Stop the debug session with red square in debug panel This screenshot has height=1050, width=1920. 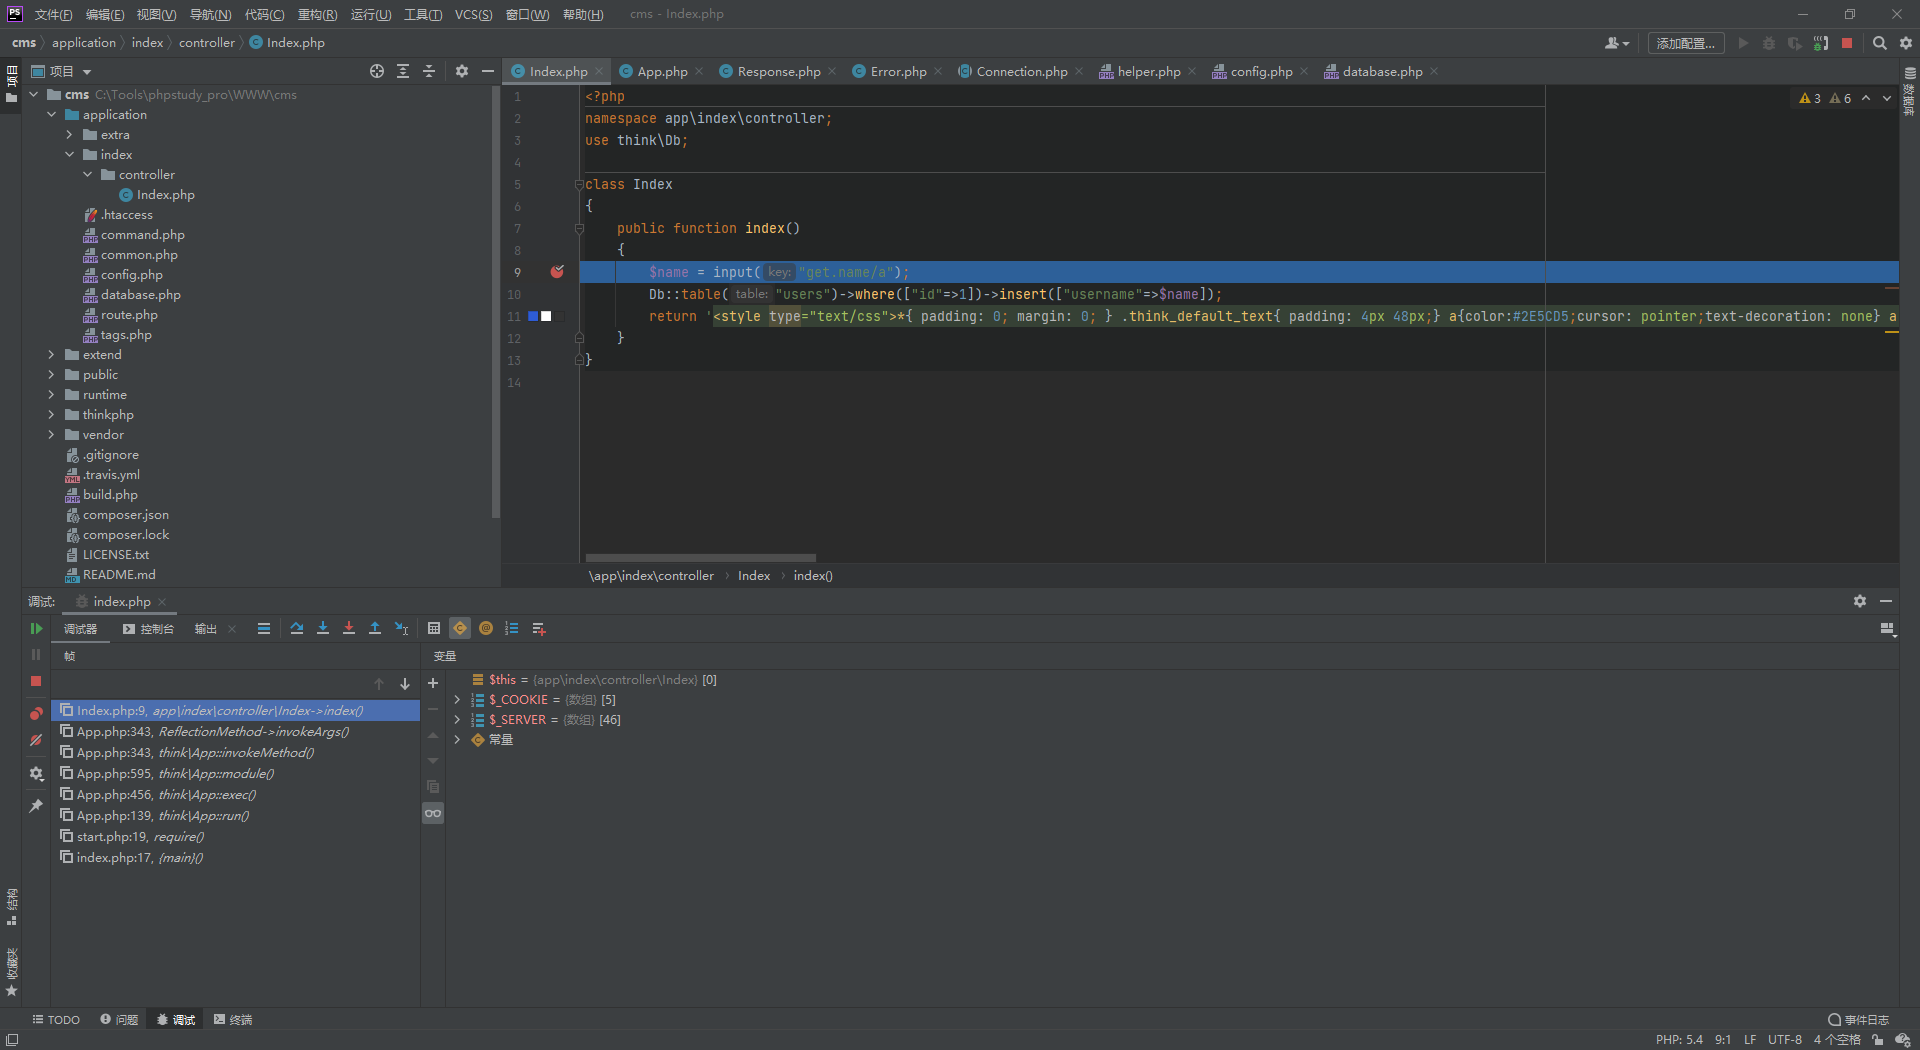[36, 681]
